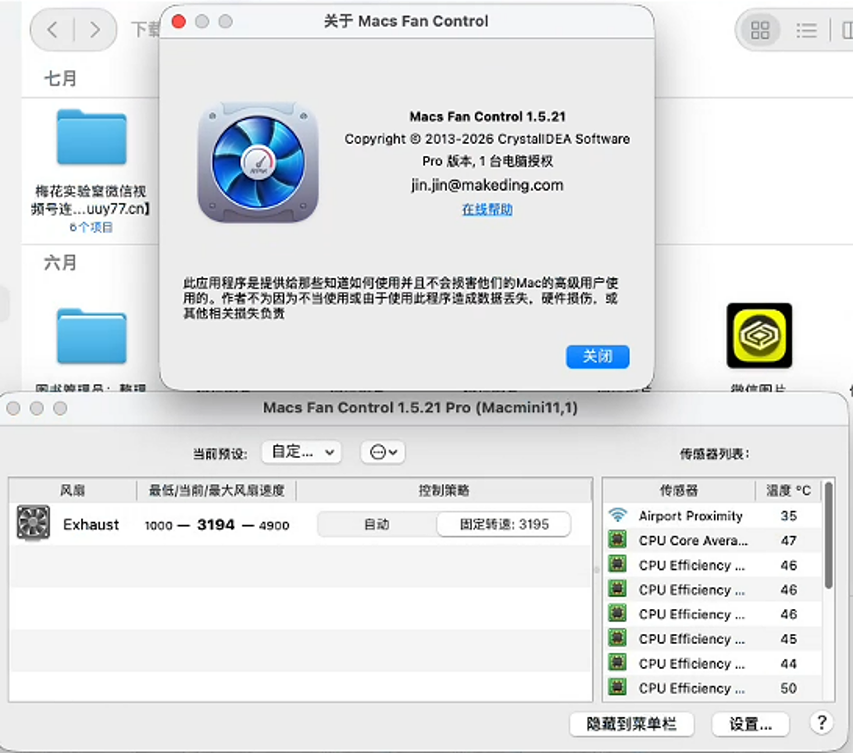Select 固定转速: 3195 for the Exhaust fan
Image resolution: width=853 pixels, height=753 pixels.
(x=504, y=524)
